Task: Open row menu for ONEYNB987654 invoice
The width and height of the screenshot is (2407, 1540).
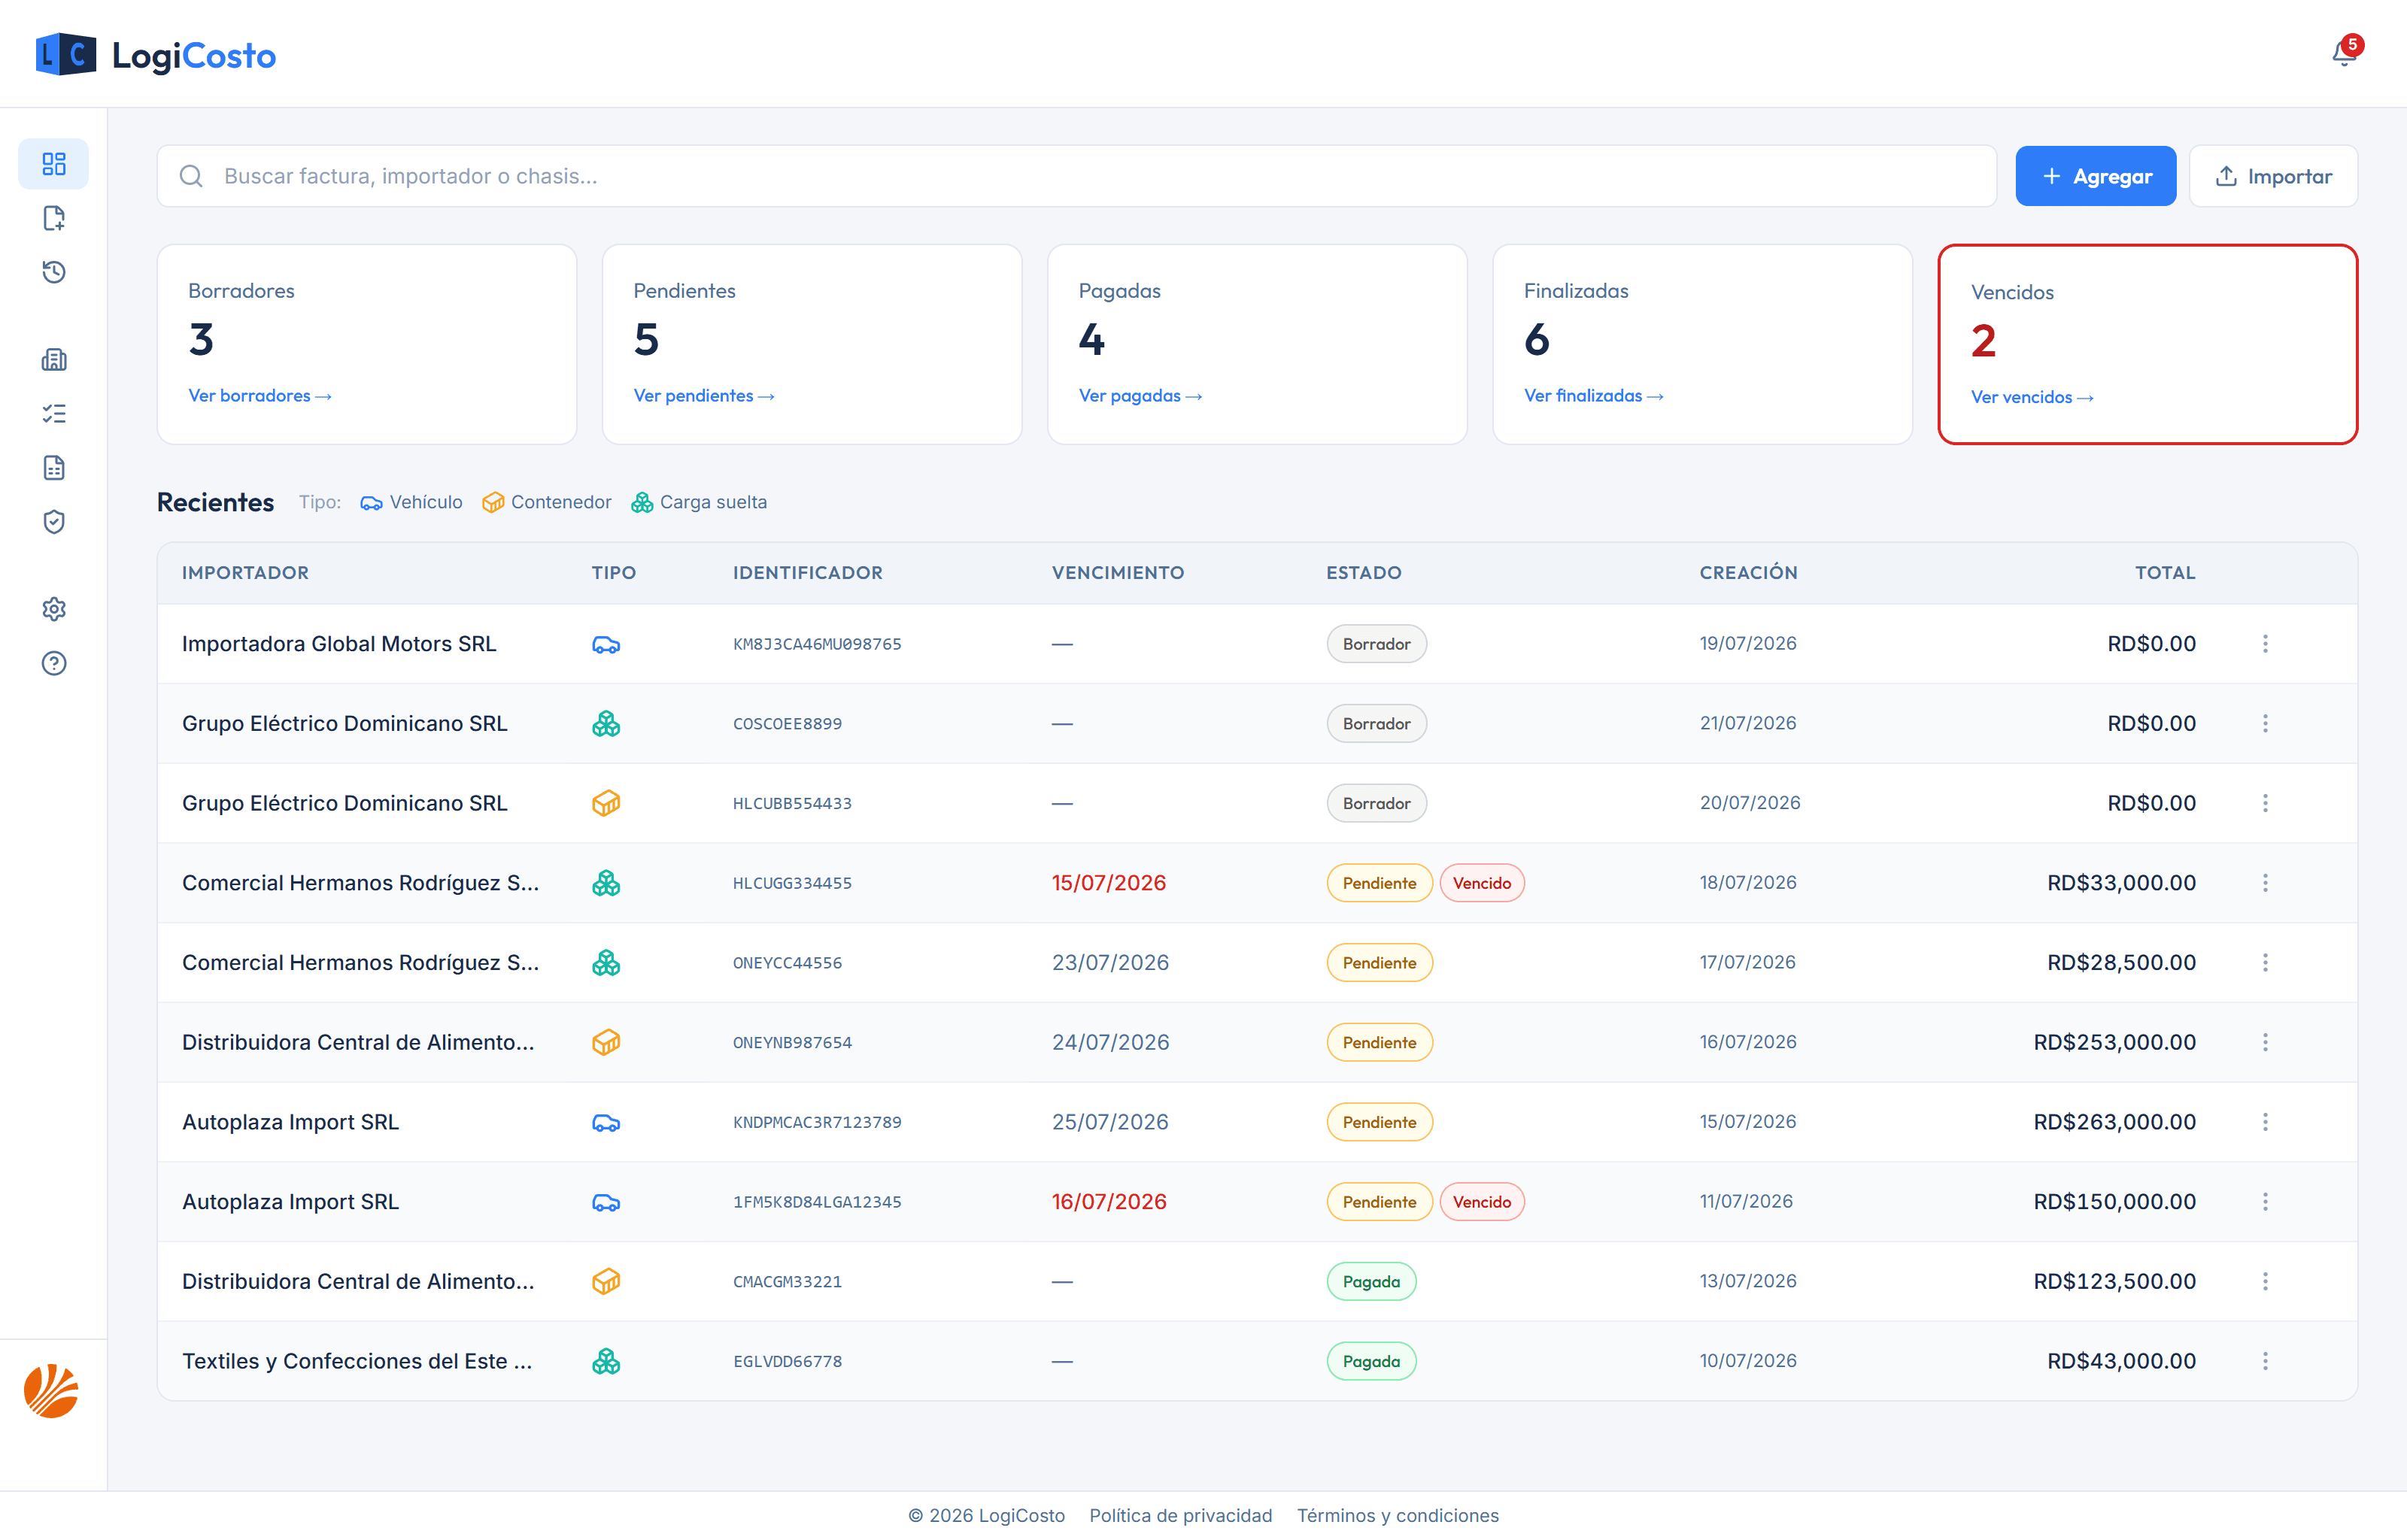Action: pos(2265,1042)
